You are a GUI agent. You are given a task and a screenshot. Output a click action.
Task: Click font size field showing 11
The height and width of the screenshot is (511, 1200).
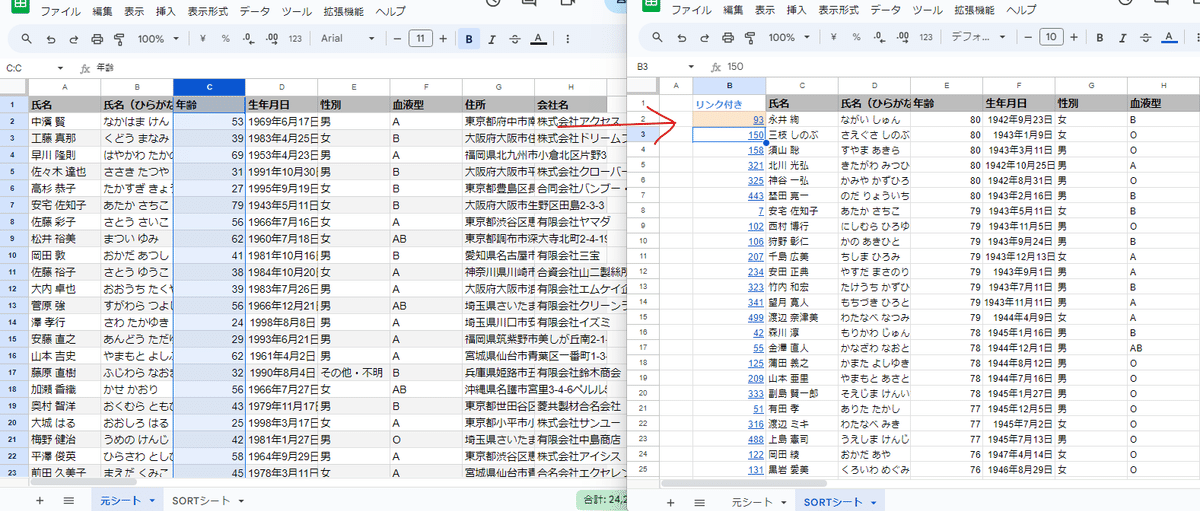(x=422, y=39)
